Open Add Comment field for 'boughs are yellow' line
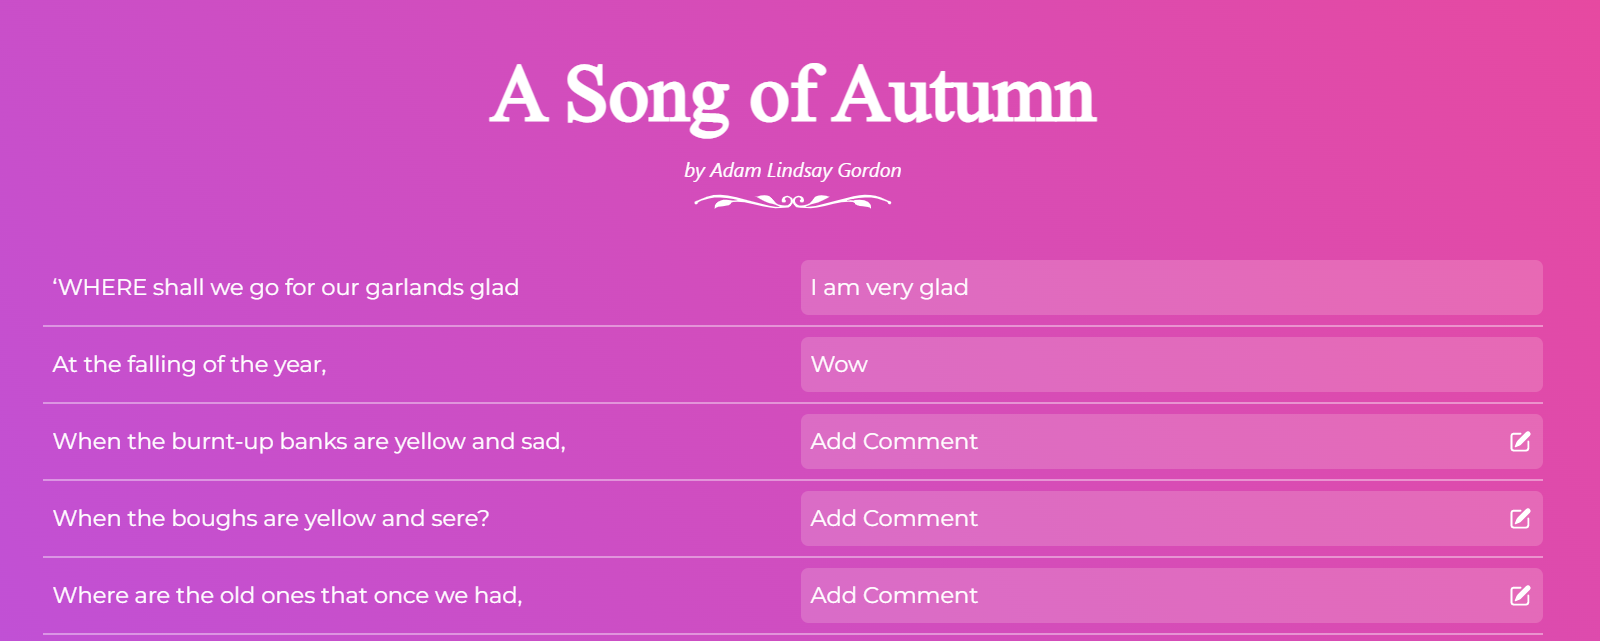Image resolution: width=1600 pixels, height=641 pixels. 1150,518
